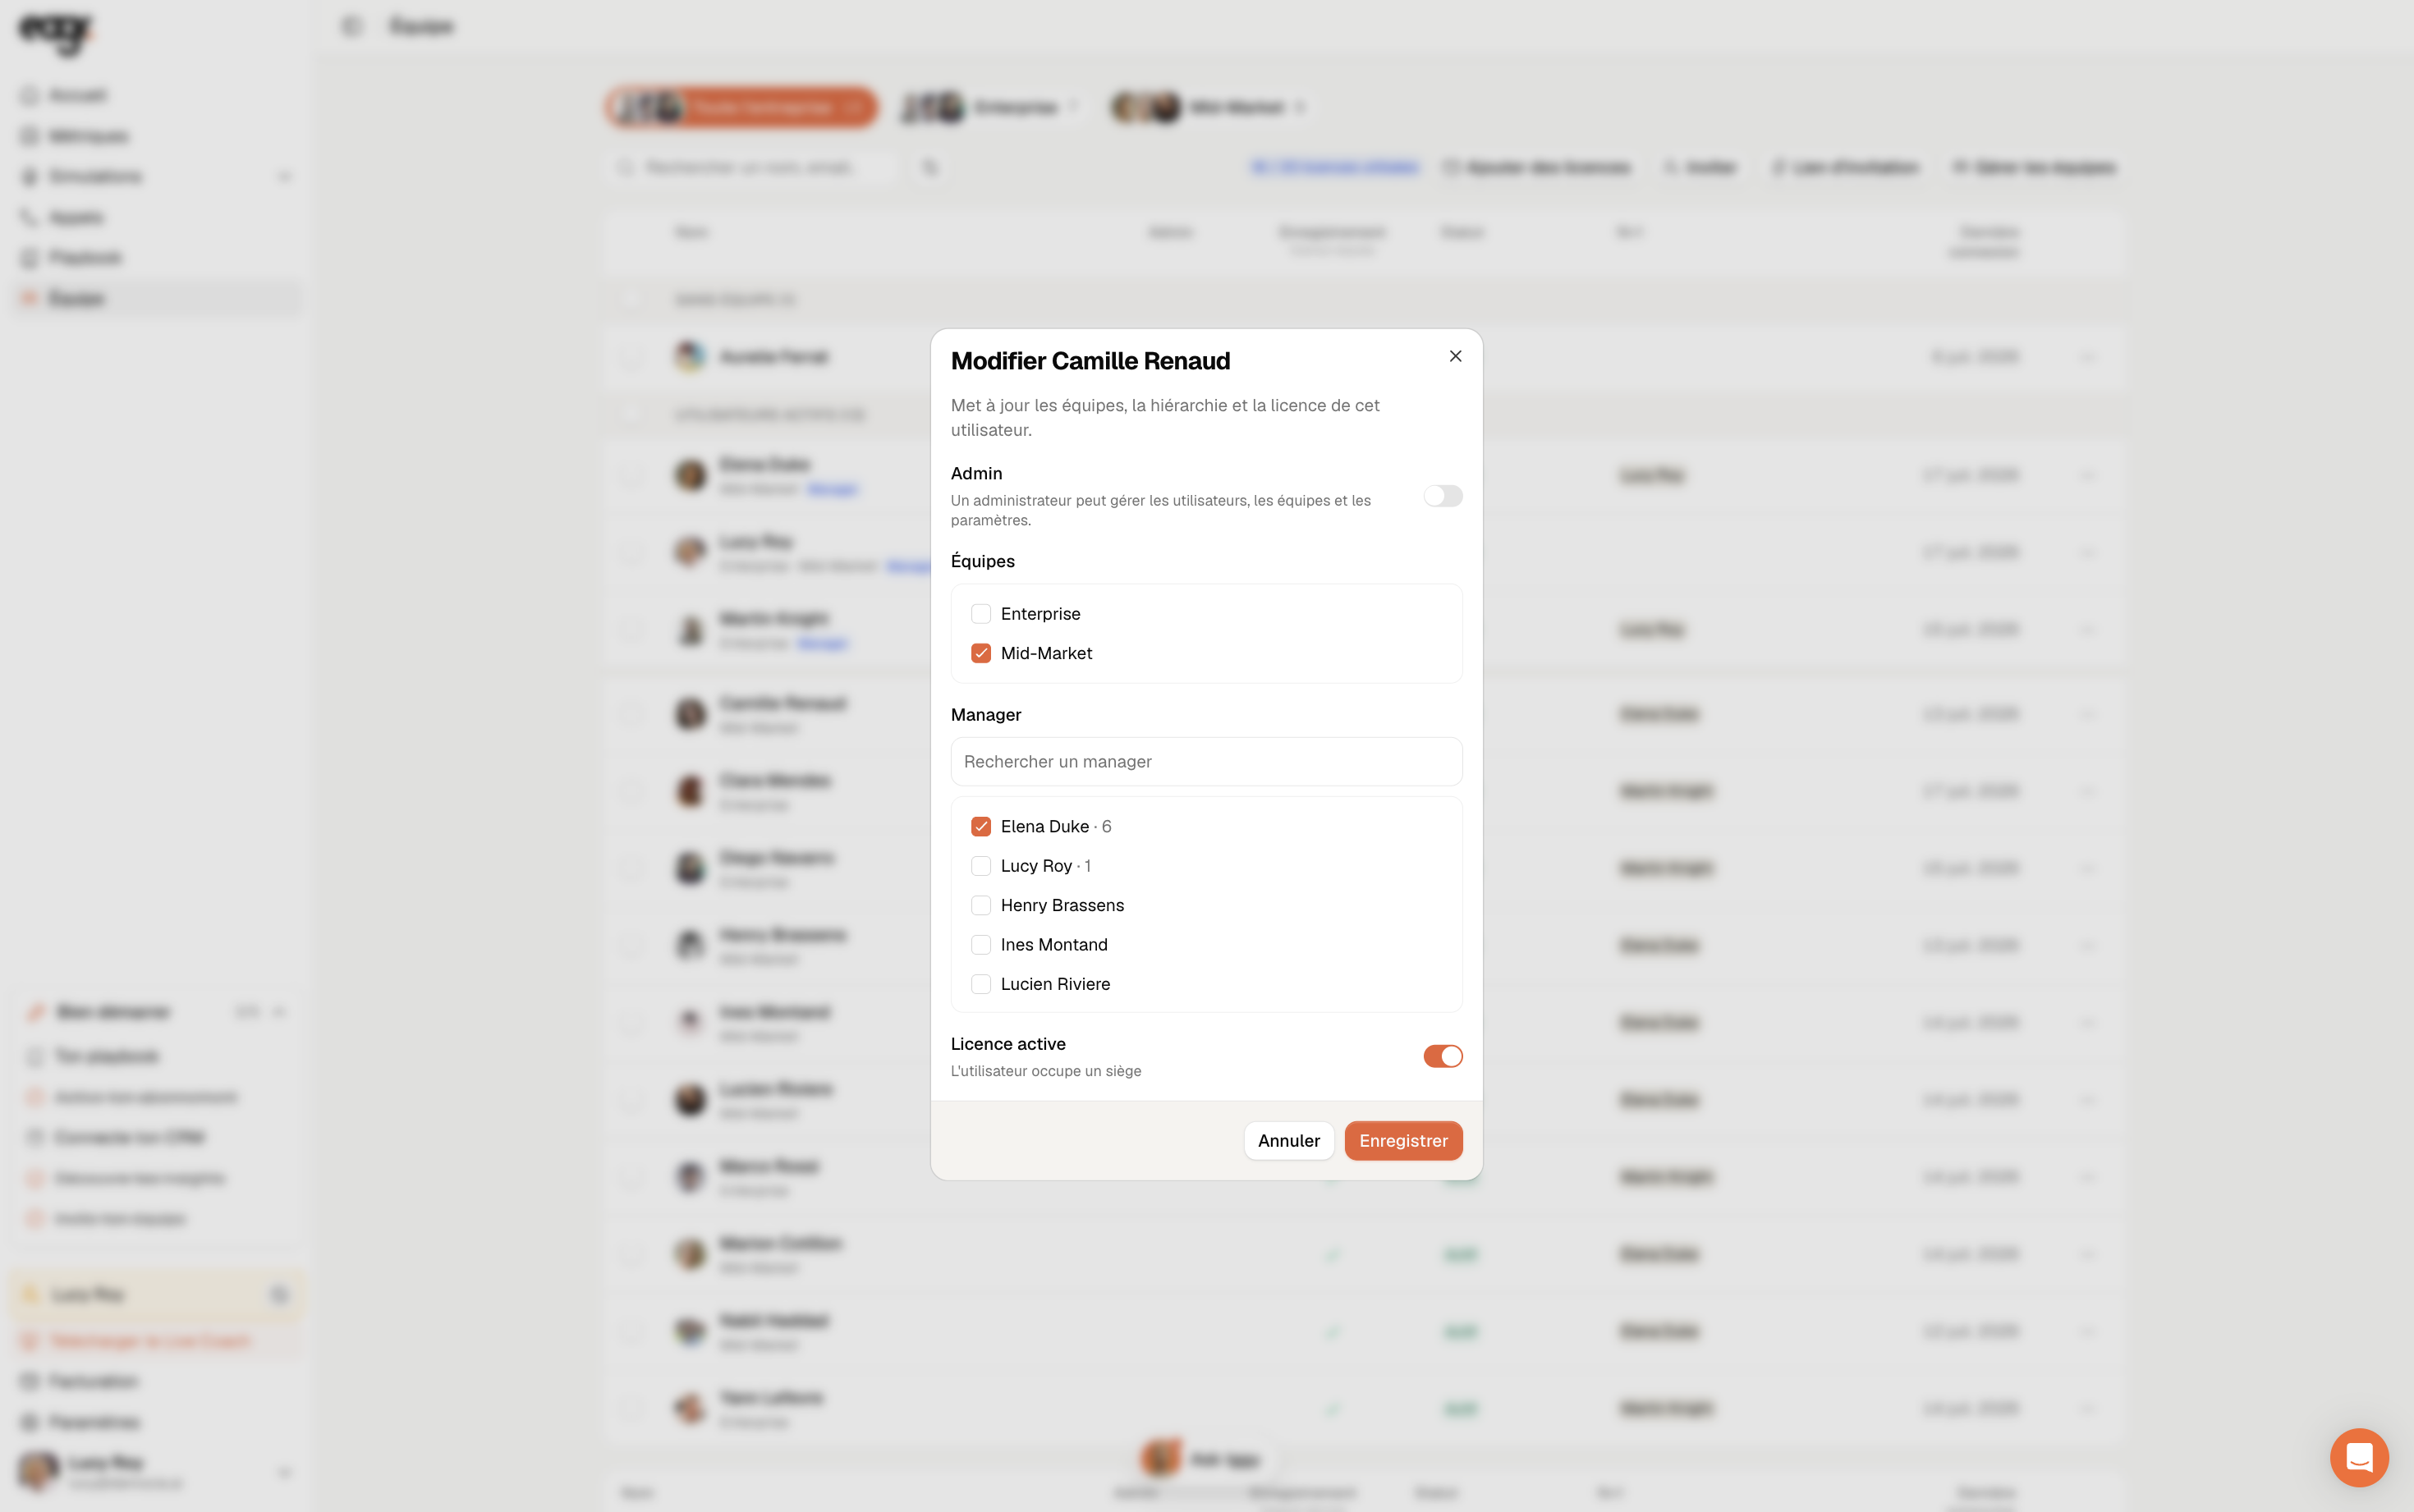Select Lucy Roy as manager
Viewport: 2414px width, 1512px height.
(981, 866)
